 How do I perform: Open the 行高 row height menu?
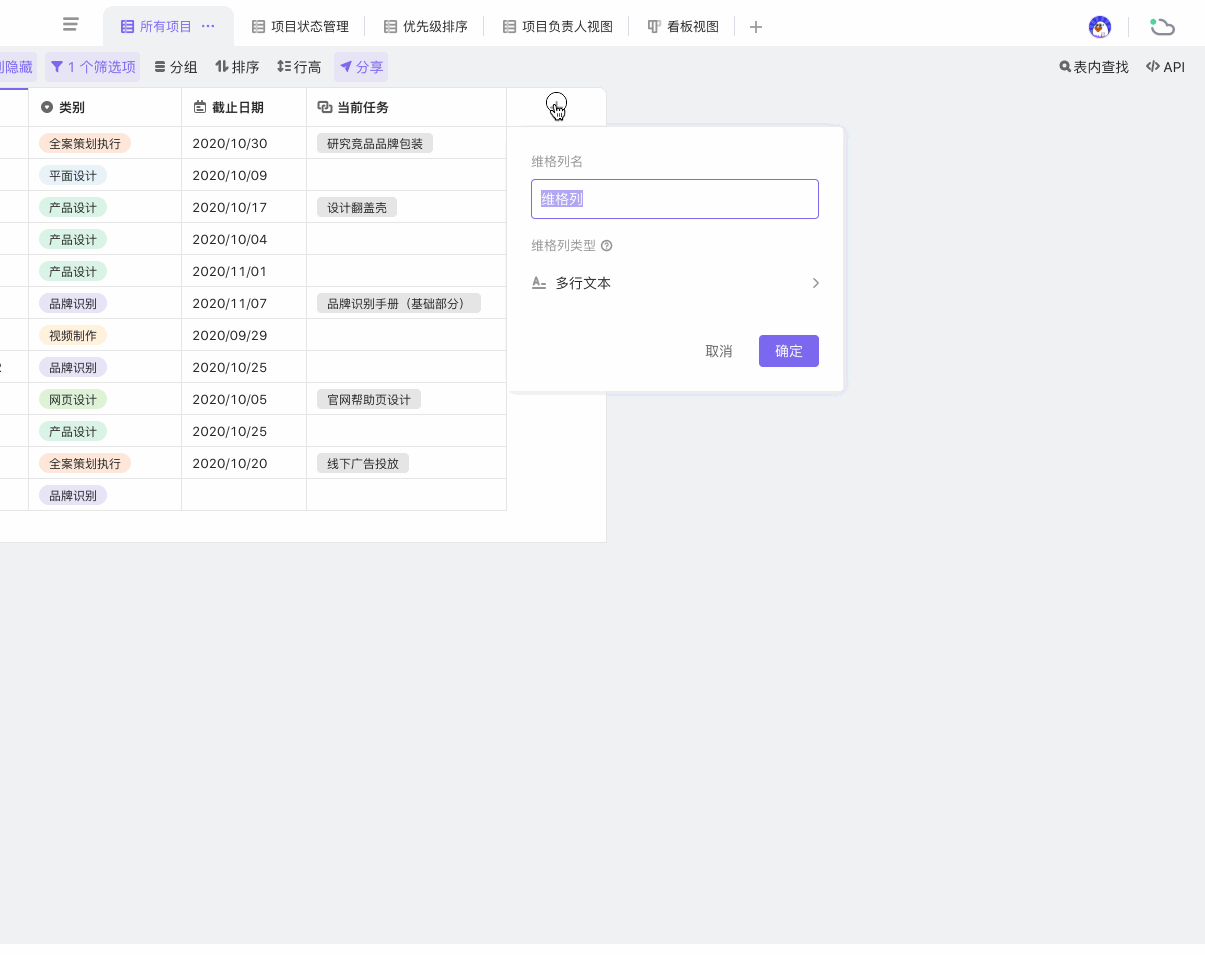(299, 67)
